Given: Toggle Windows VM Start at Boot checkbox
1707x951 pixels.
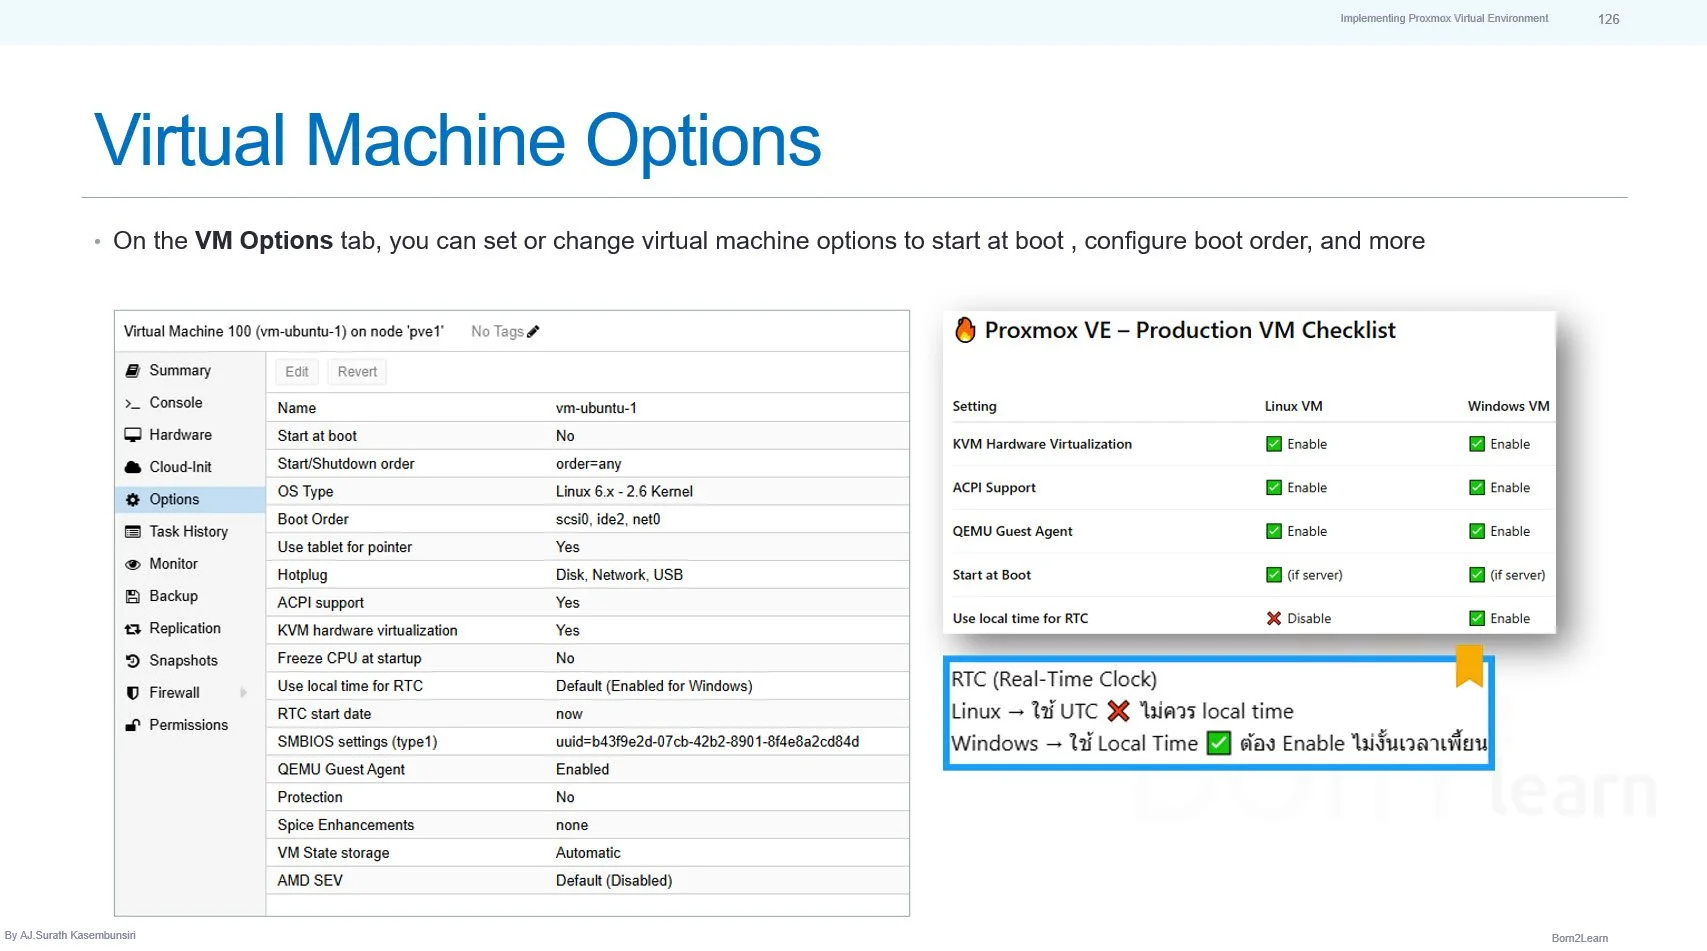Looking at the screenshot, I should [x=1476, y=575].
